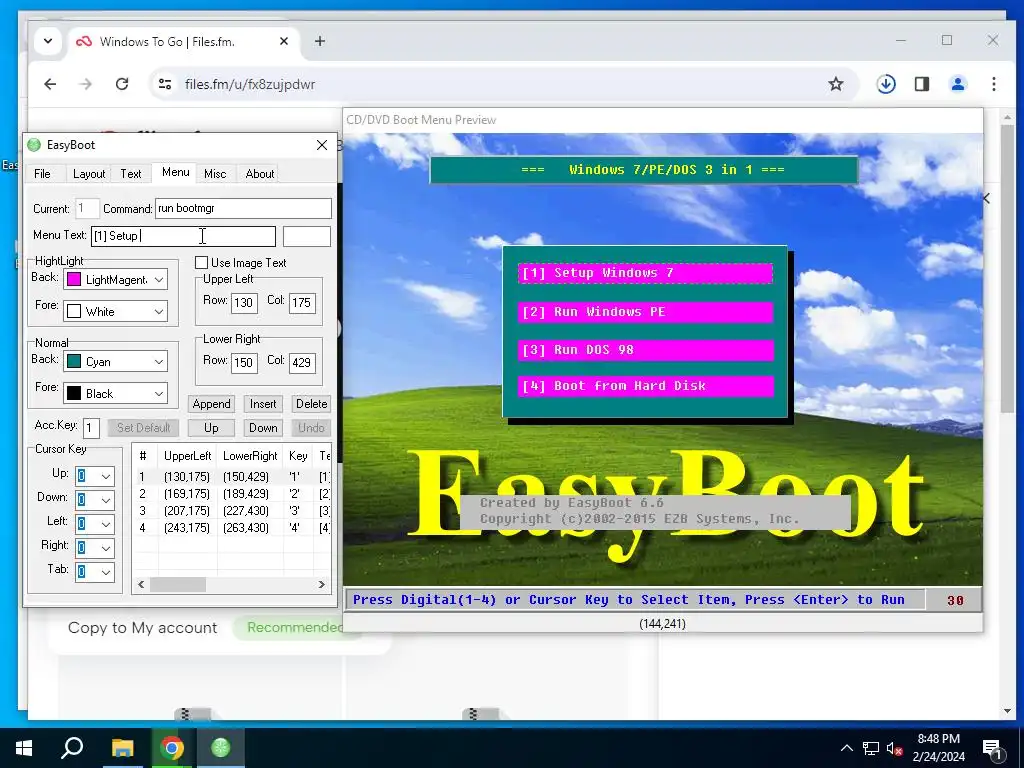
Task: Enable Use Image Text checkbox
Action: 202,263
